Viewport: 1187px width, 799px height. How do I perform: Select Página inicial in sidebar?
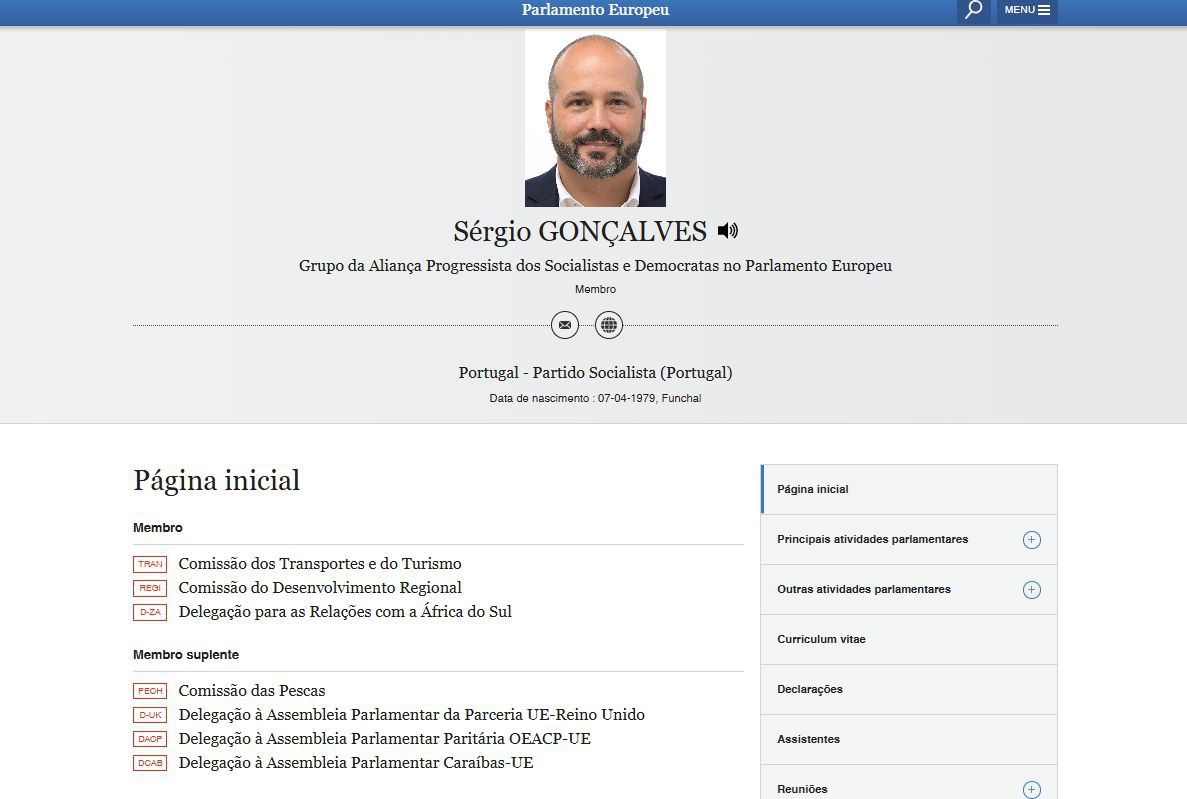(813, 490)
